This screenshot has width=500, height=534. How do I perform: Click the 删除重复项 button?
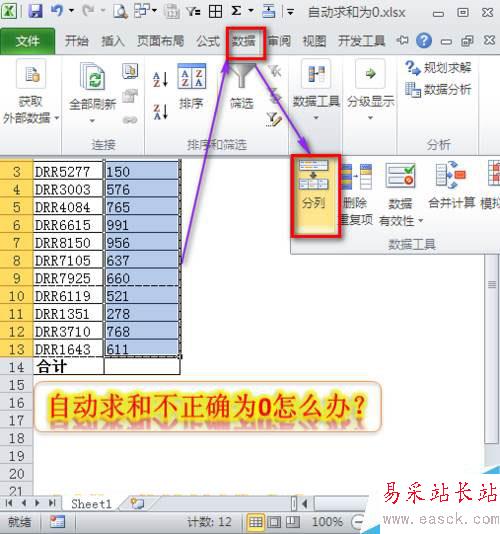pyautogui.click(x=356, y=195)
